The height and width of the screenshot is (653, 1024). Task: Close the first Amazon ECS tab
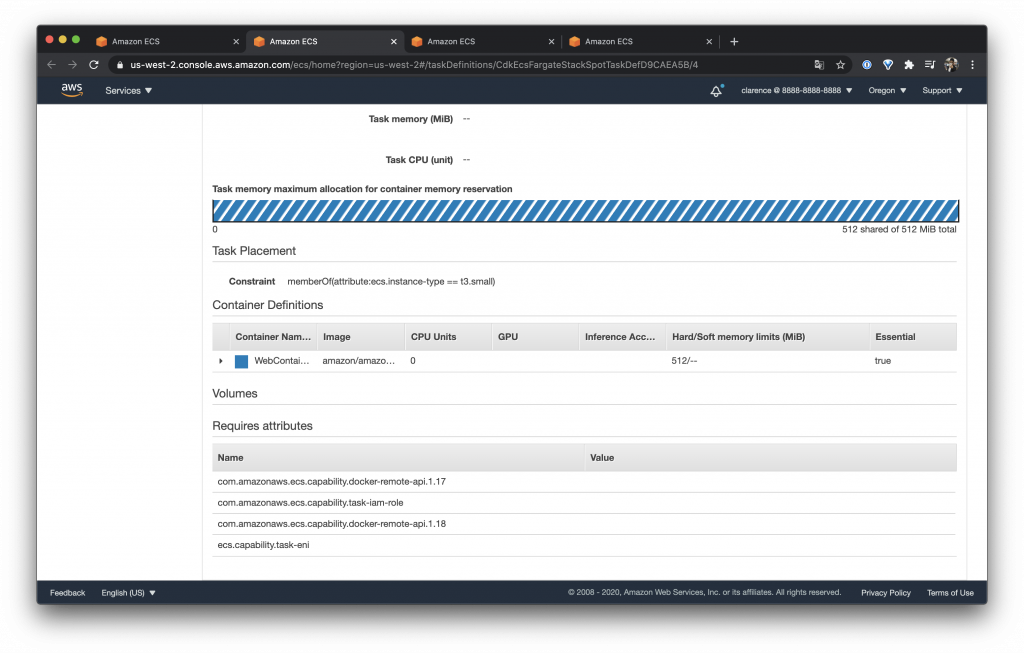click(236, 41)
